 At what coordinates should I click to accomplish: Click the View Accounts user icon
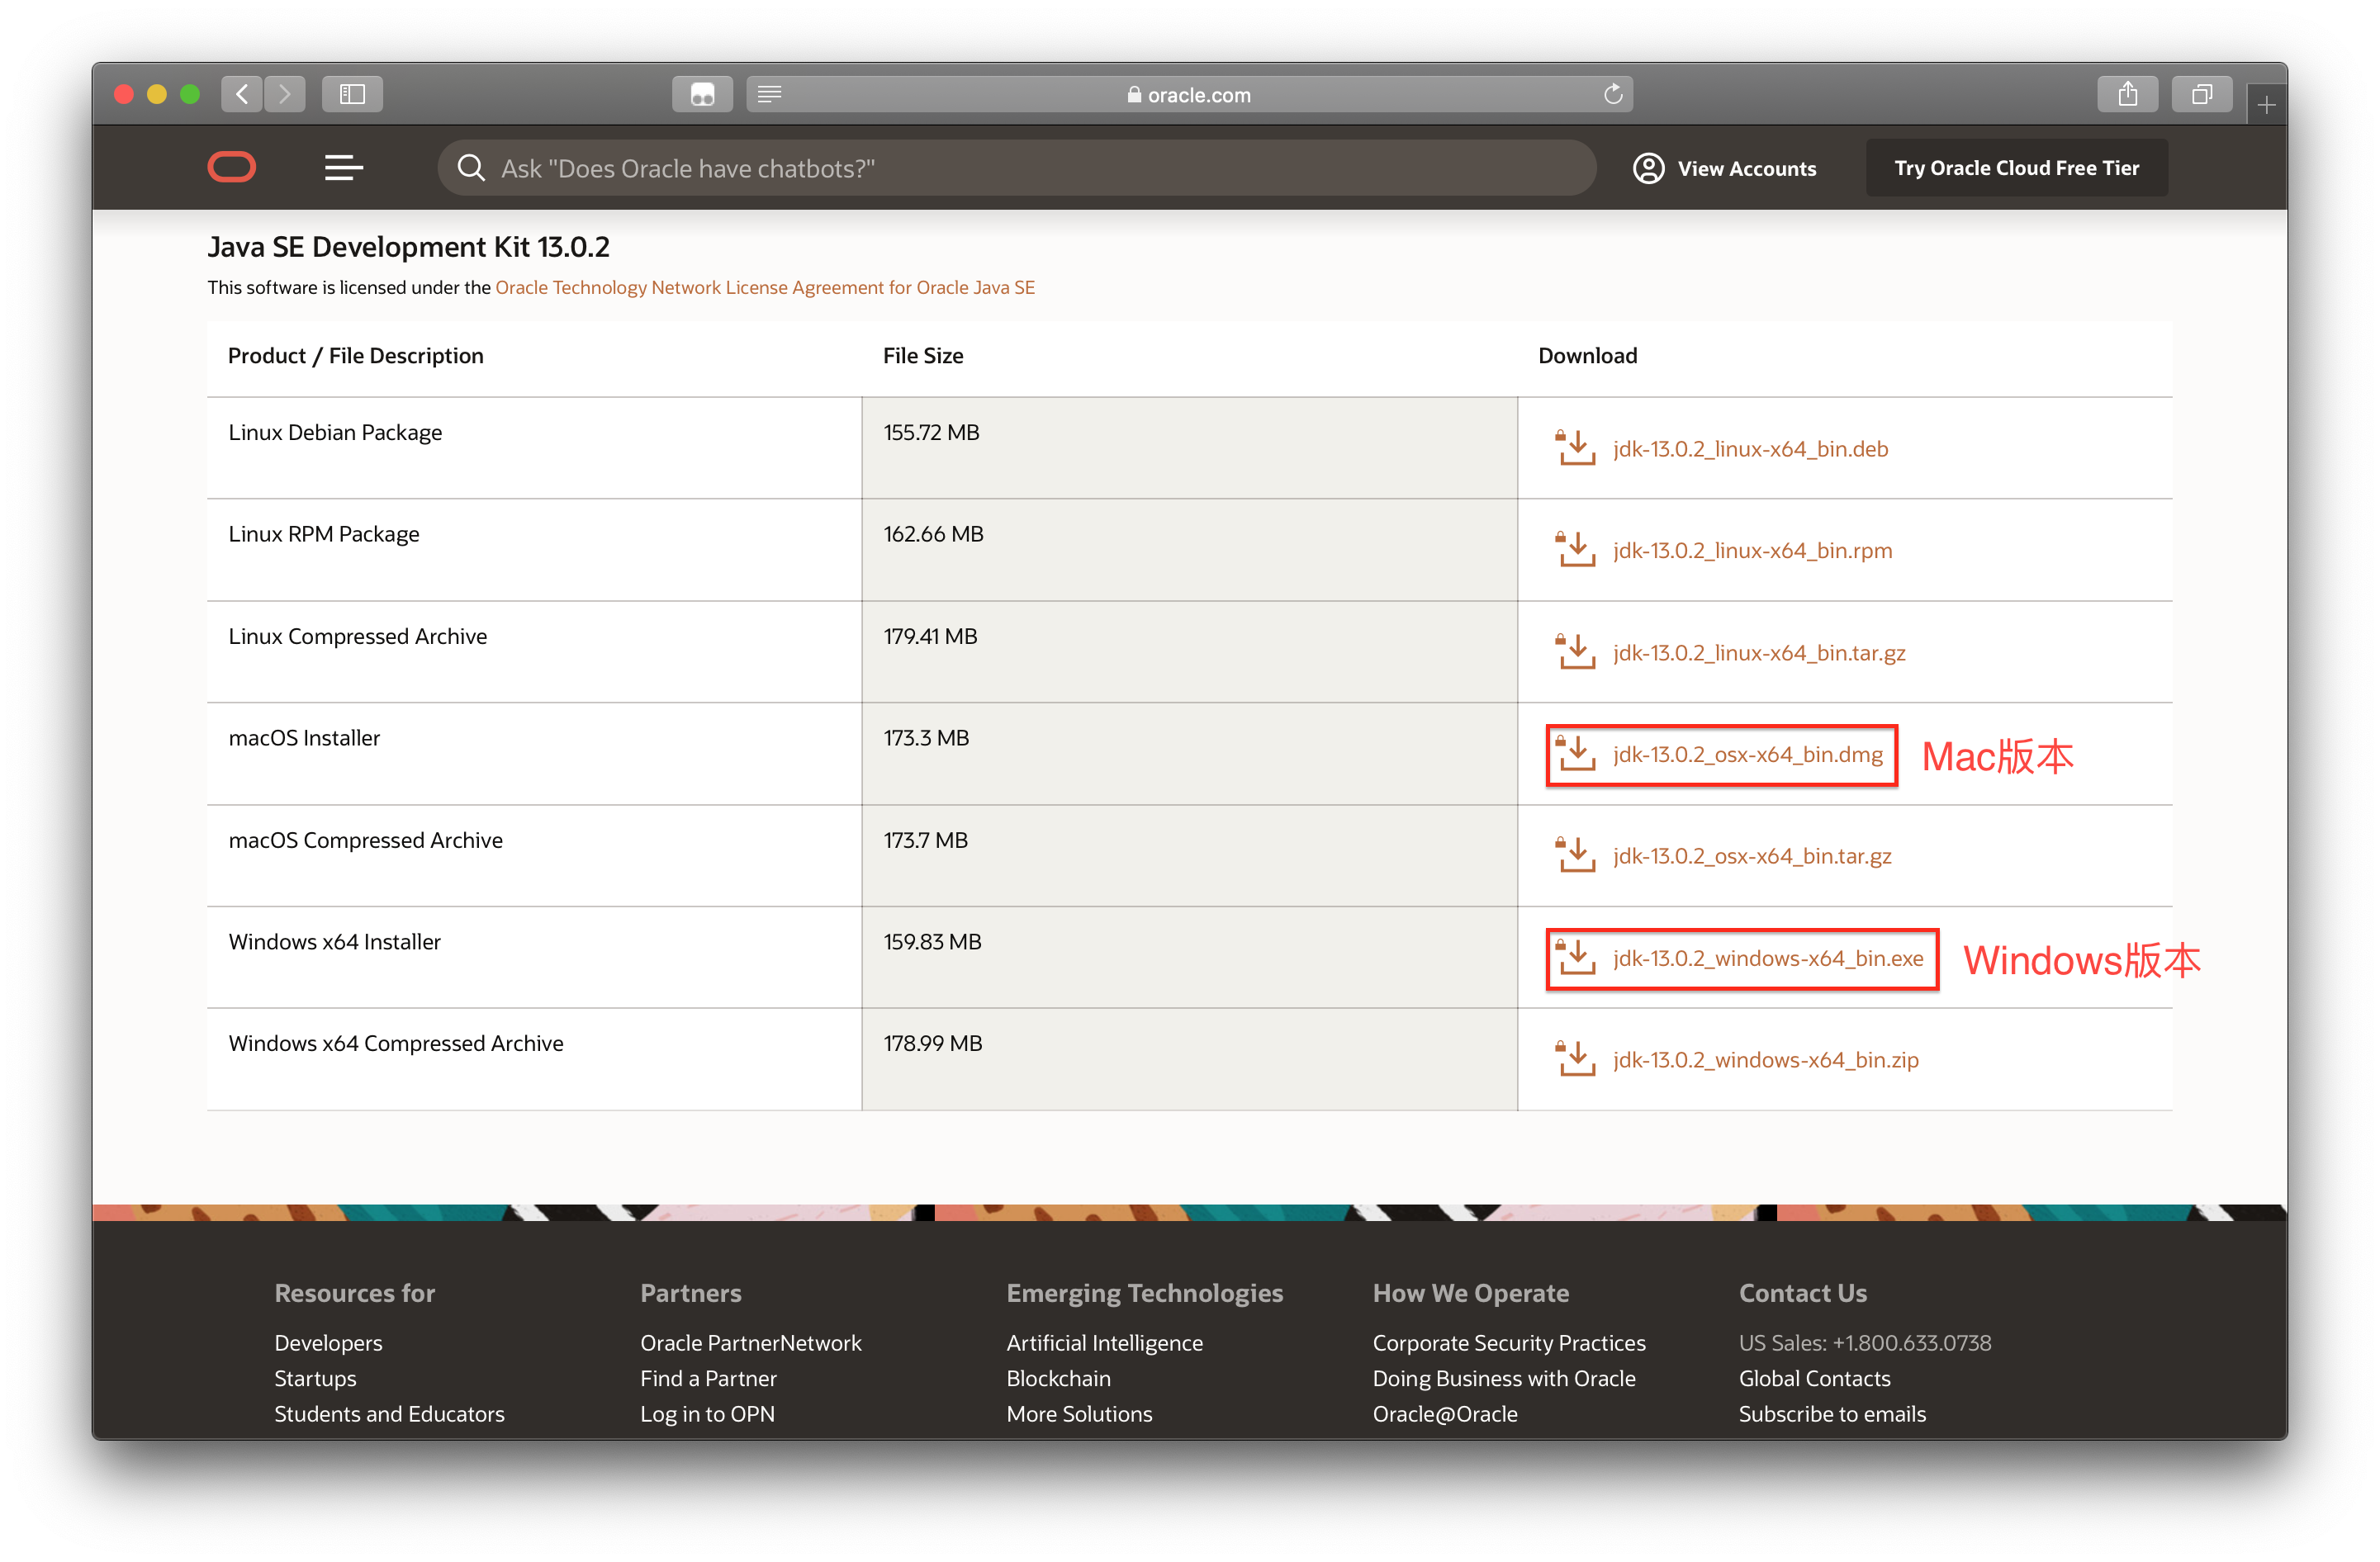[1648, 168]
